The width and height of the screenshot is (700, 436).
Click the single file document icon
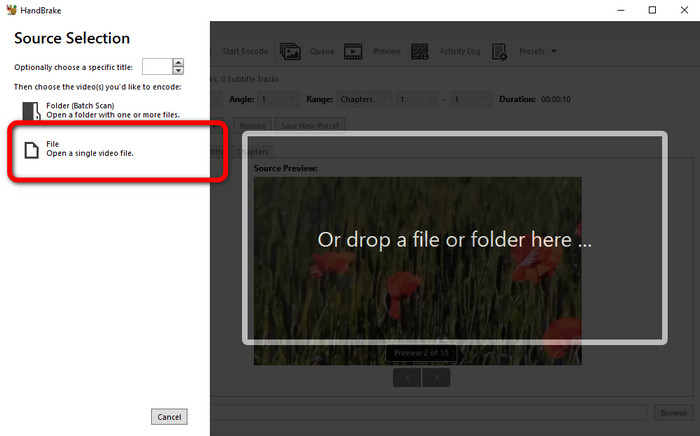click(x=31, y=150)
